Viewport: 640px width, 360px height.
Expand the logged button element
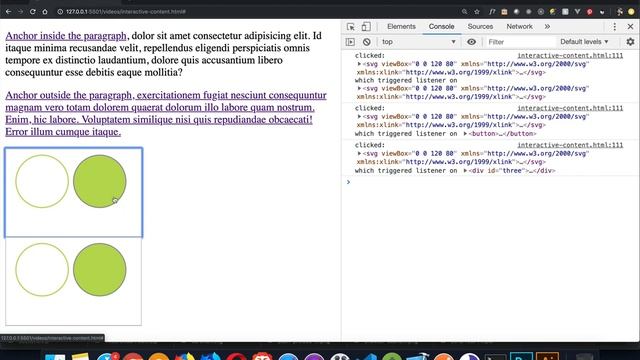click(465, 134)
